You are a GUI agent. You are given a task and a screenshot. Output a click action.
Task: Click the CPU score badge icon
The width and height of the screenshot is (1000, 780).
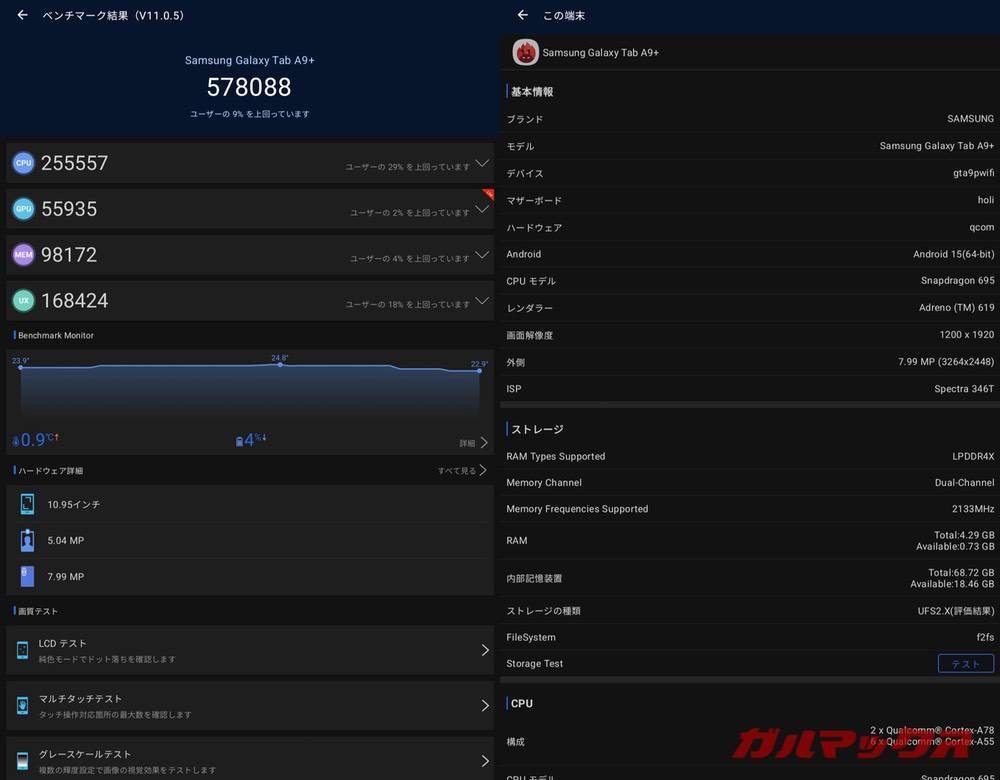23,163
